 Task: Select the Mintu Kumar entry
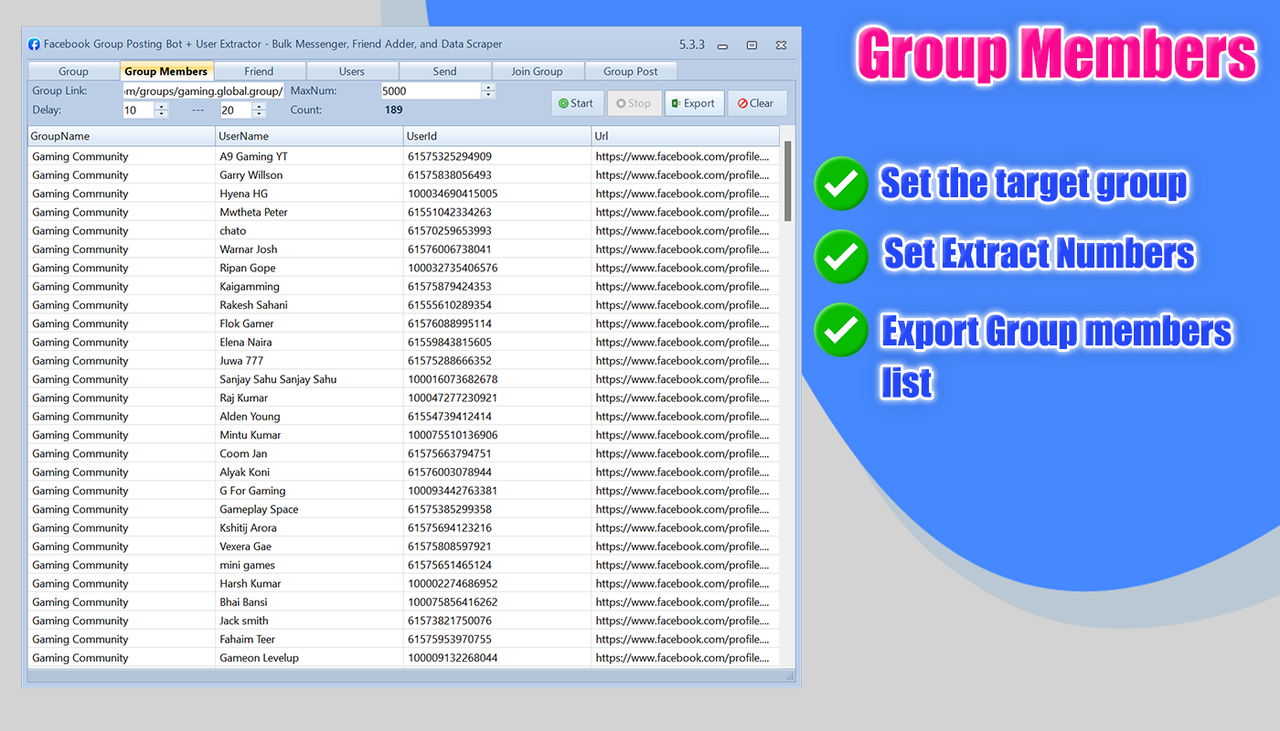403,435
